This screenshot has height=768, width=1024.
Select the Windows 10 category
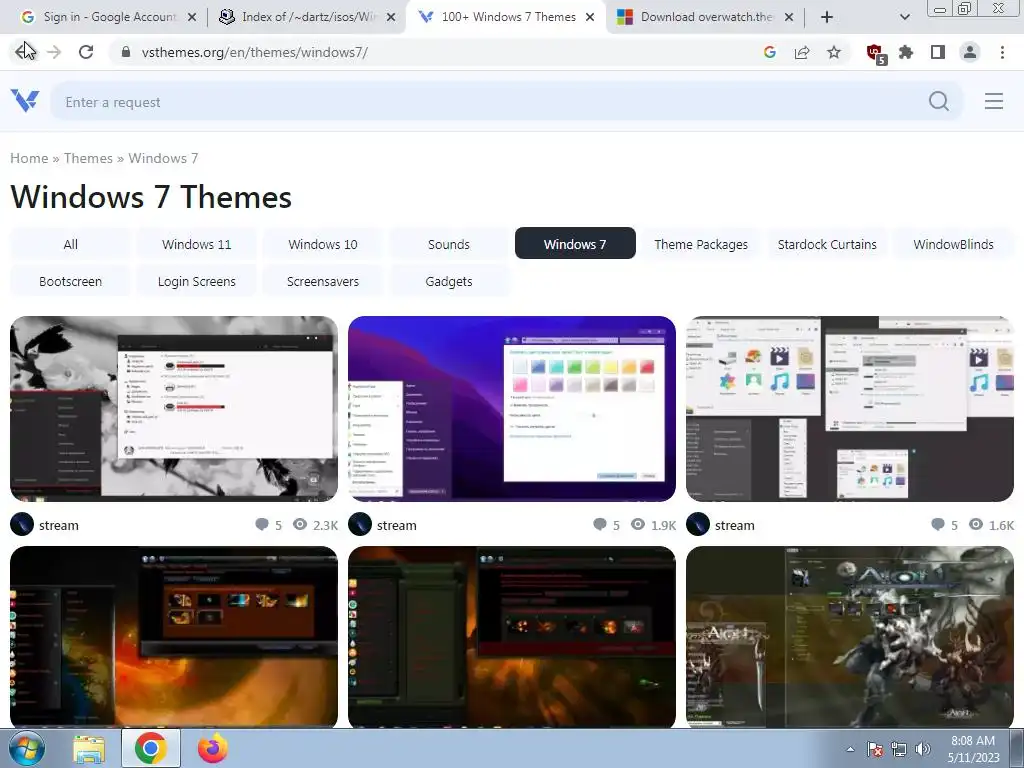pyautogui.click(x=323, y=244)
